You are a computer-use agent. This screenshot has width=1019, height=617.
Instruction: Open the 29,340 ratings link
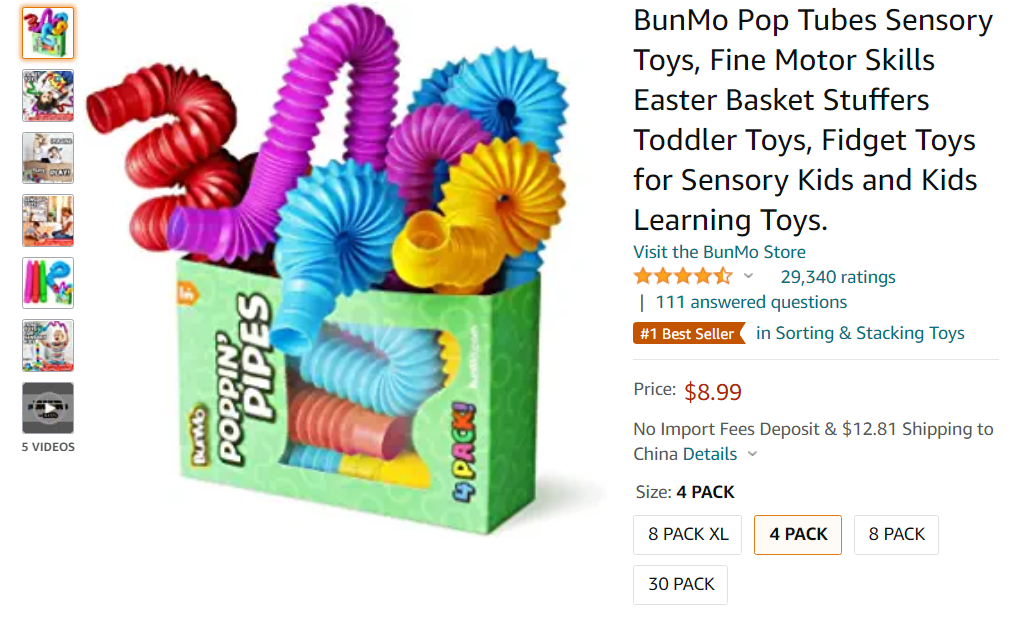pyautogui.click(x=838, y=277)
